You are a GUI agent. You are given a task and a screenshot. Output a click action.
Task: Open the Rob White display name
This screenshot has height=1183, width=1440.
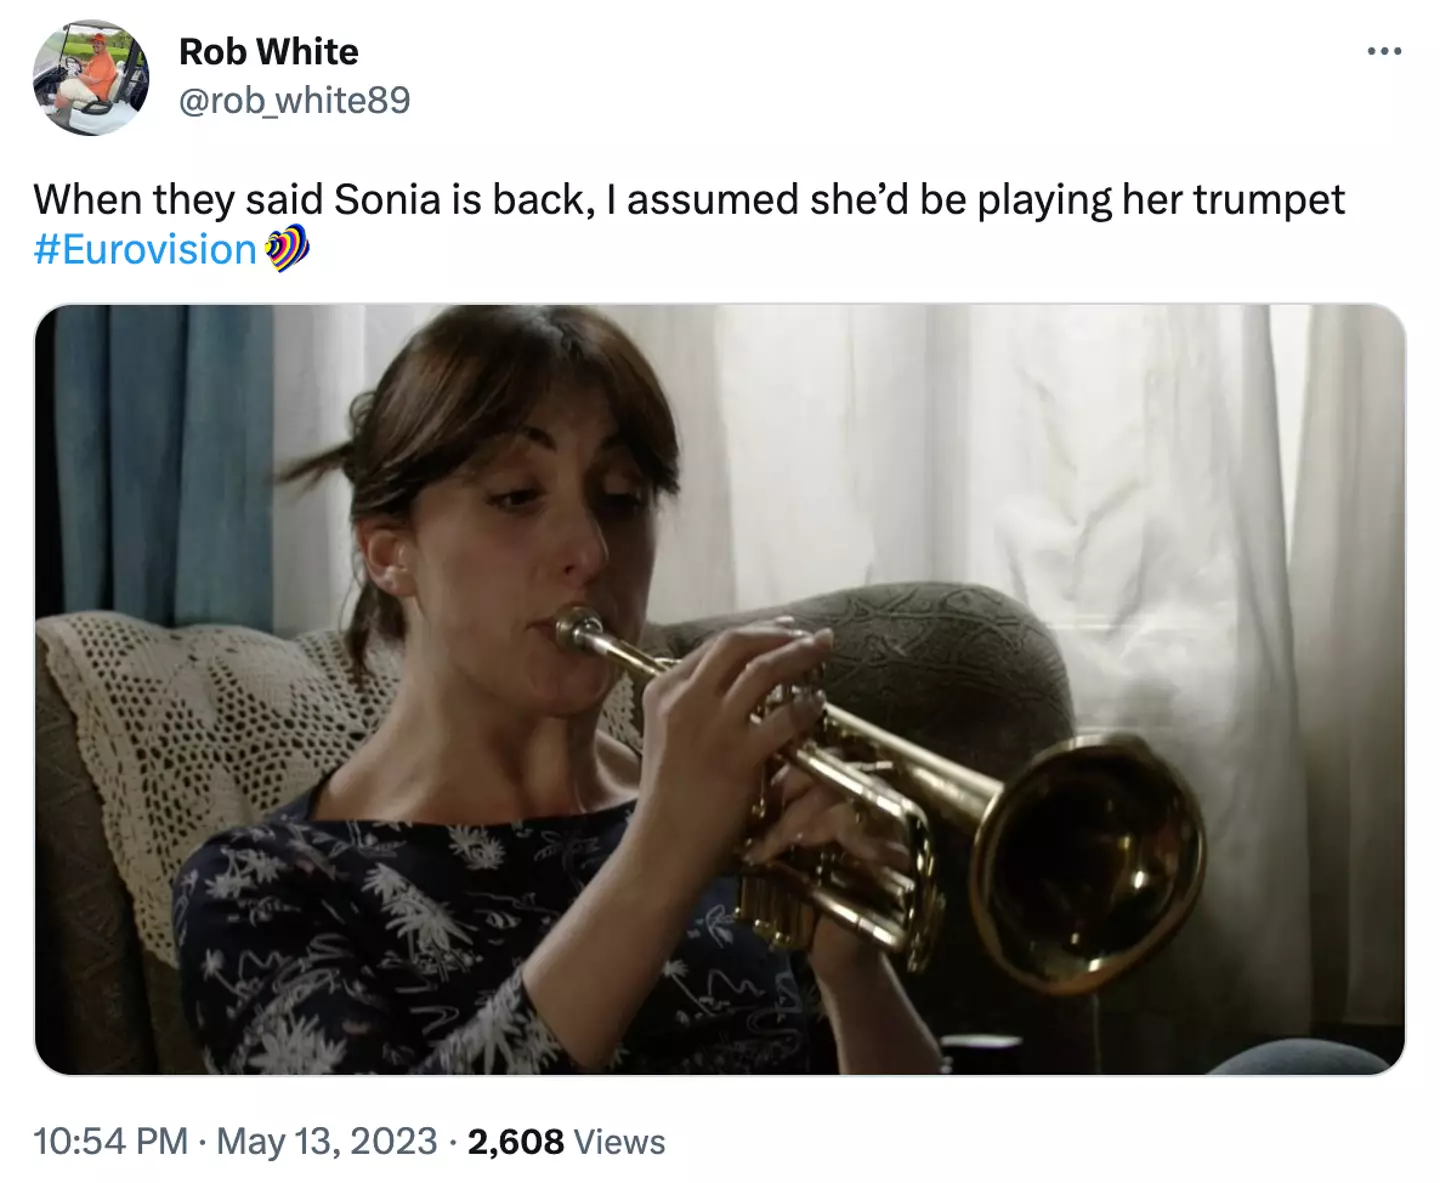click(268, 52)
